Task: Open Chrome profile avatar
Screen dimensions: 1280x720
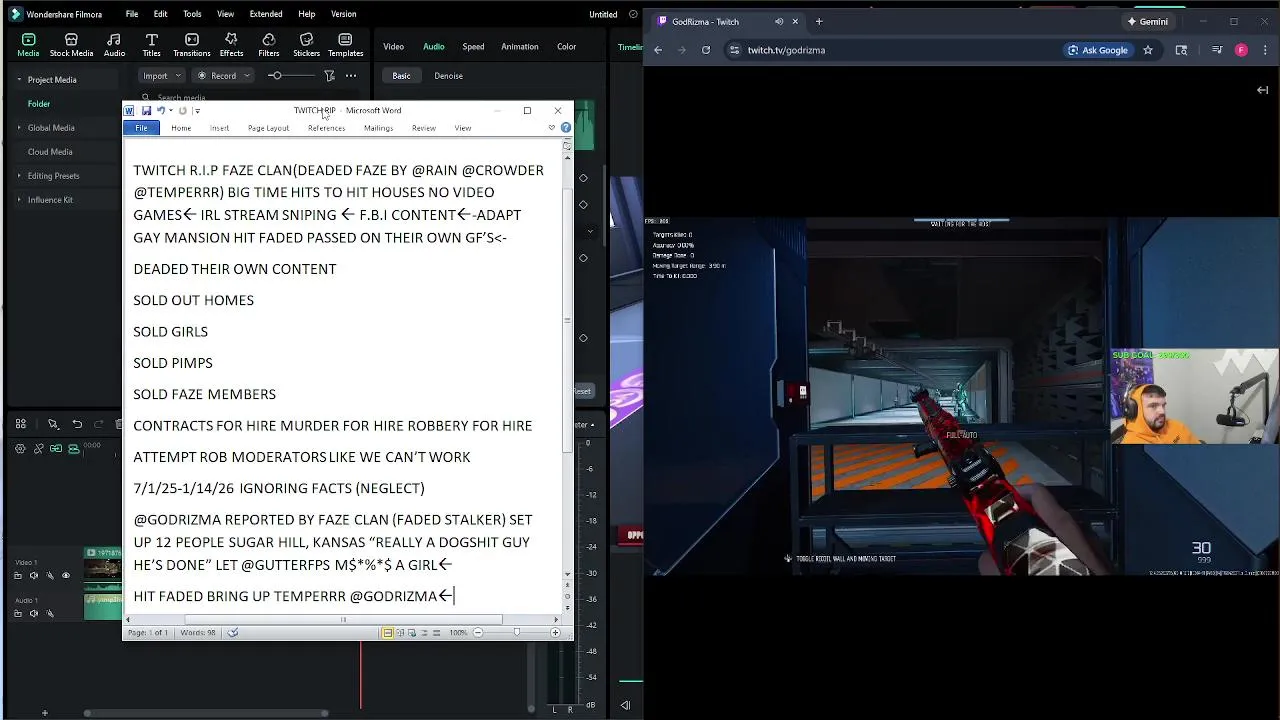Action: [1241, 50]
